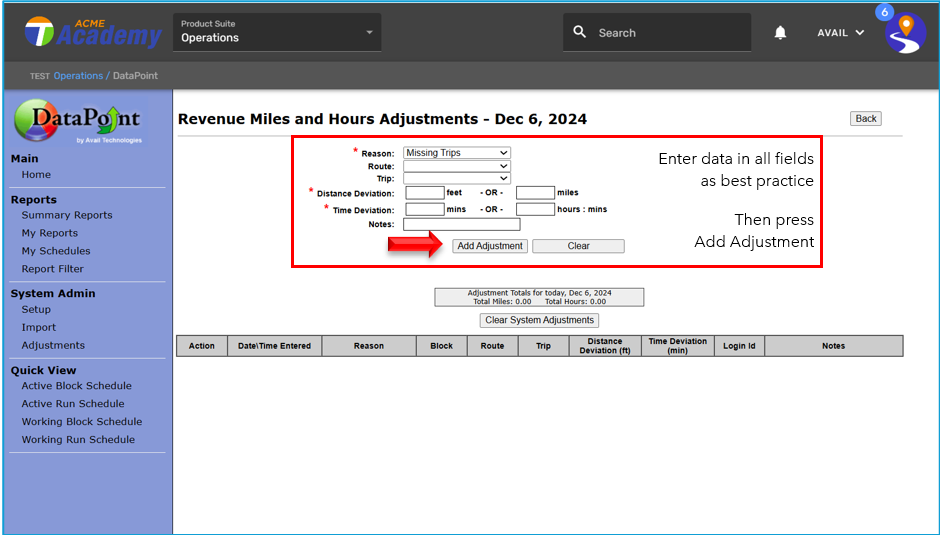Viewport: 940px width, 535px height.
Task: Click the DataPoint breadcrumb text
Action: [135, 76]
